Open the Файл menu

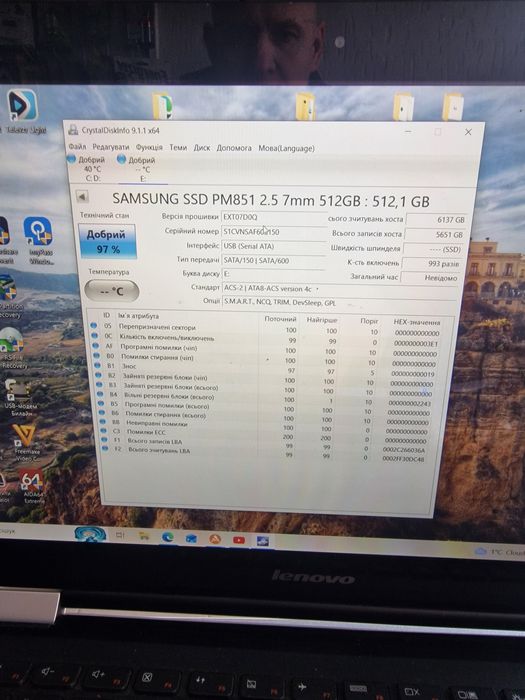click(x=77, y=146)
